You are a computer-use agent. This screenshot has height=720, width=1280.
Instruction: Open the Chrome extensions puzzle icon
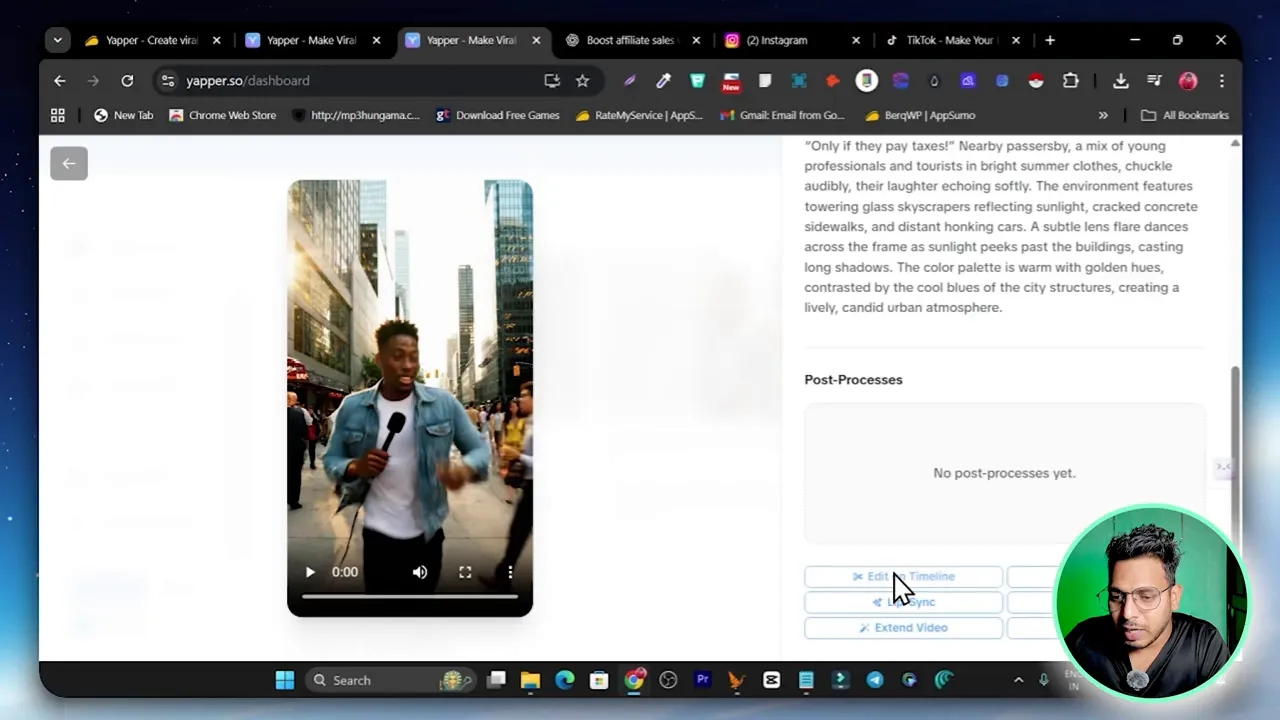[x=1070, y=81]
